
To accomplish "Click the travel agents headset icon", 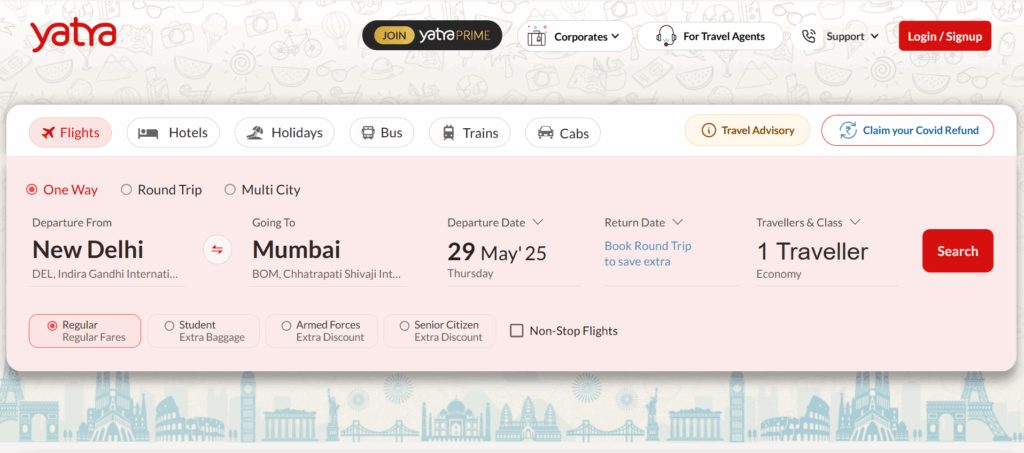I will [x=666, y=37].
